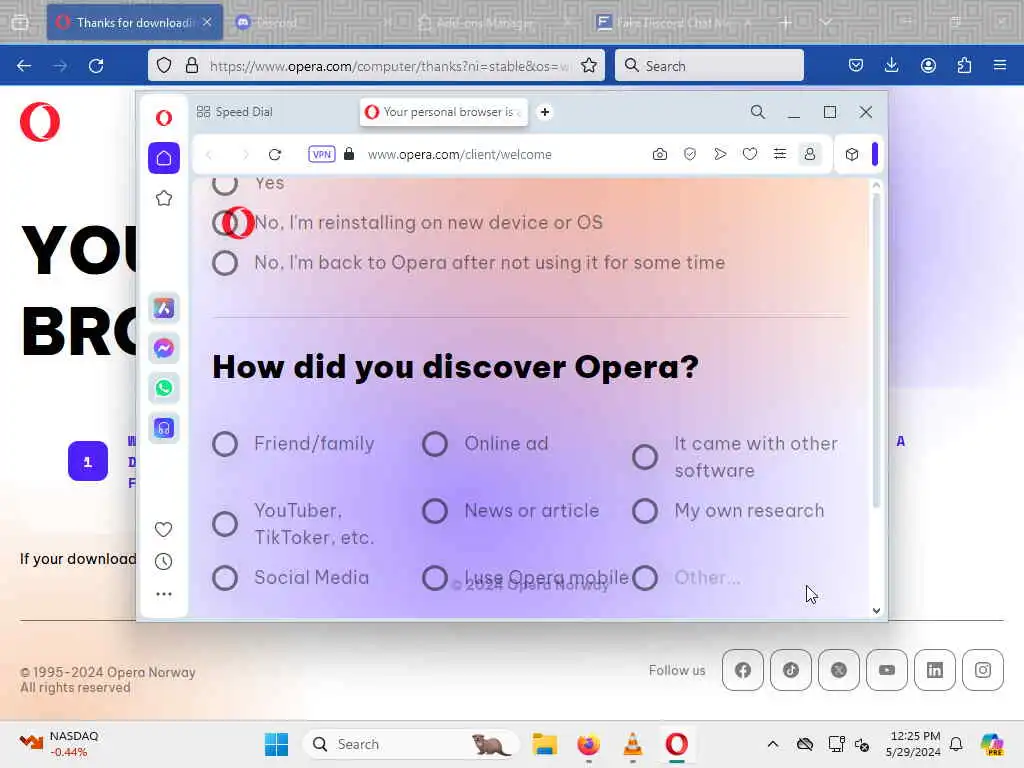
Task: Open Opera privacy shield icon
Action: pyautogui.click(x=690, y=155)
